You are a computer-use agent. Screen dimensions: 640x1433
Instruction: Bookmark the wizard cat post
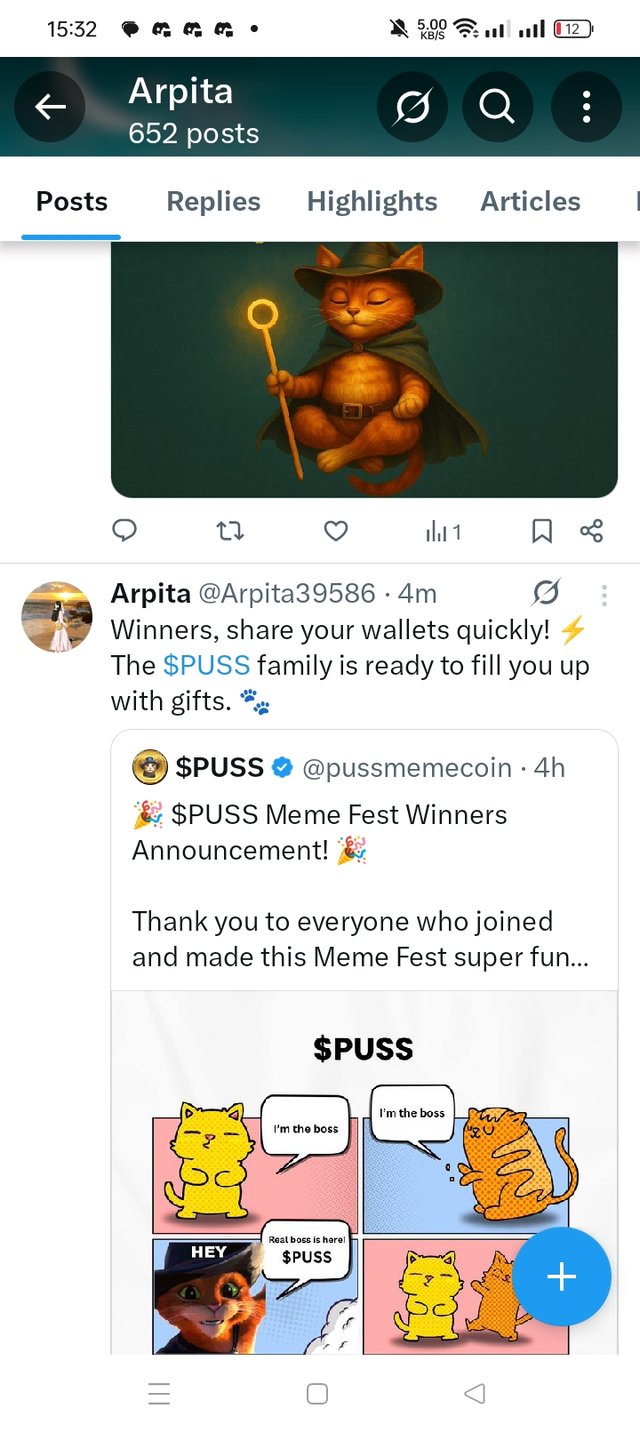pos(541,531)
